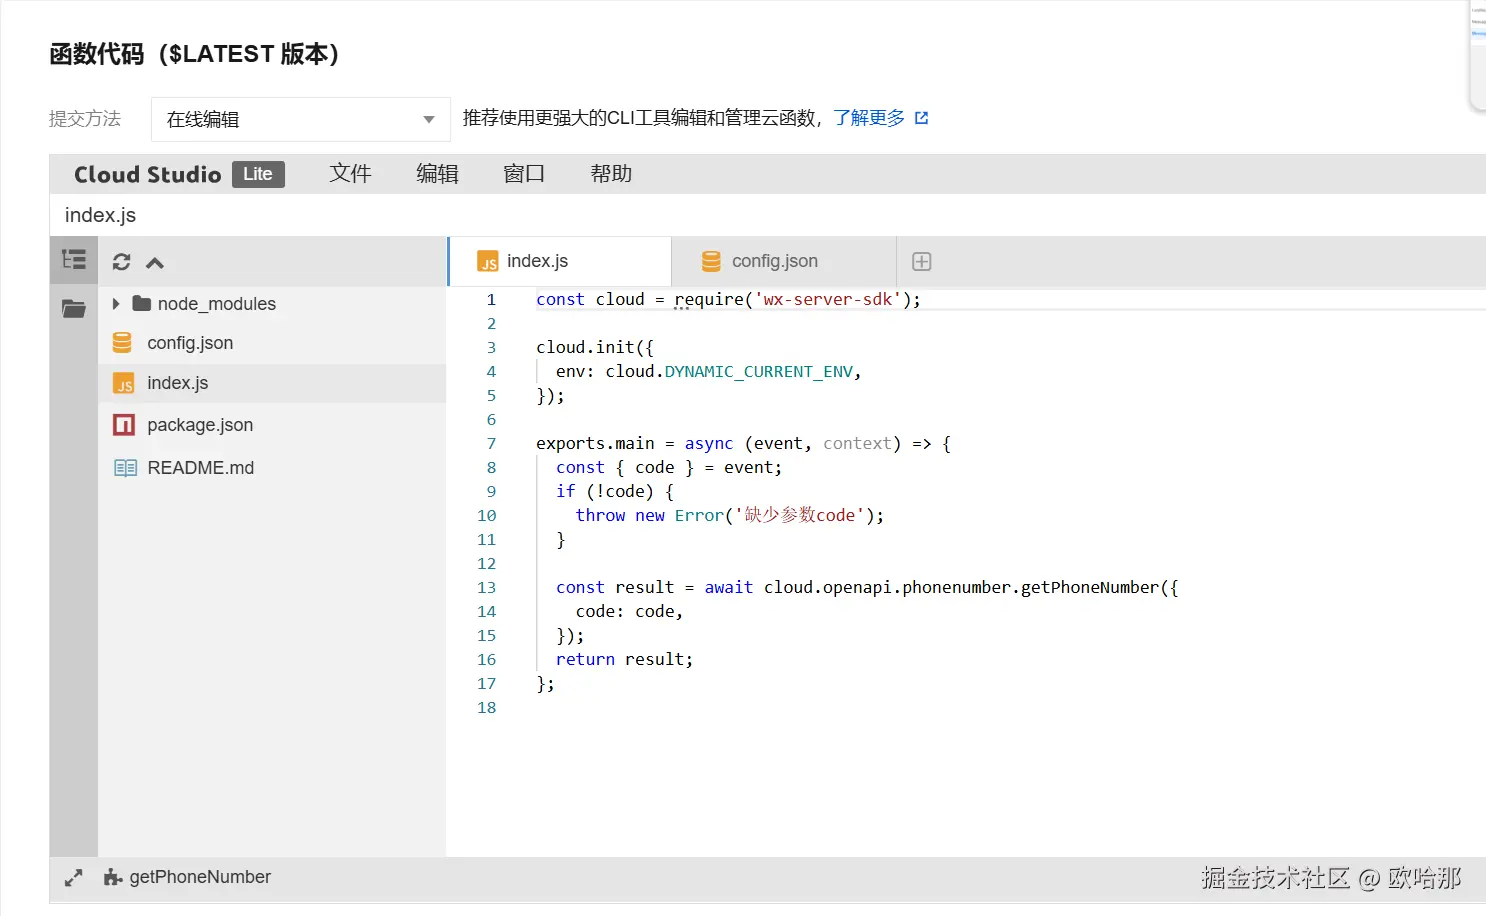Click the node_modules folder icon
The height and width of the screenshot is (916, 1486).
pyautogui.click(x=142, y=303)
